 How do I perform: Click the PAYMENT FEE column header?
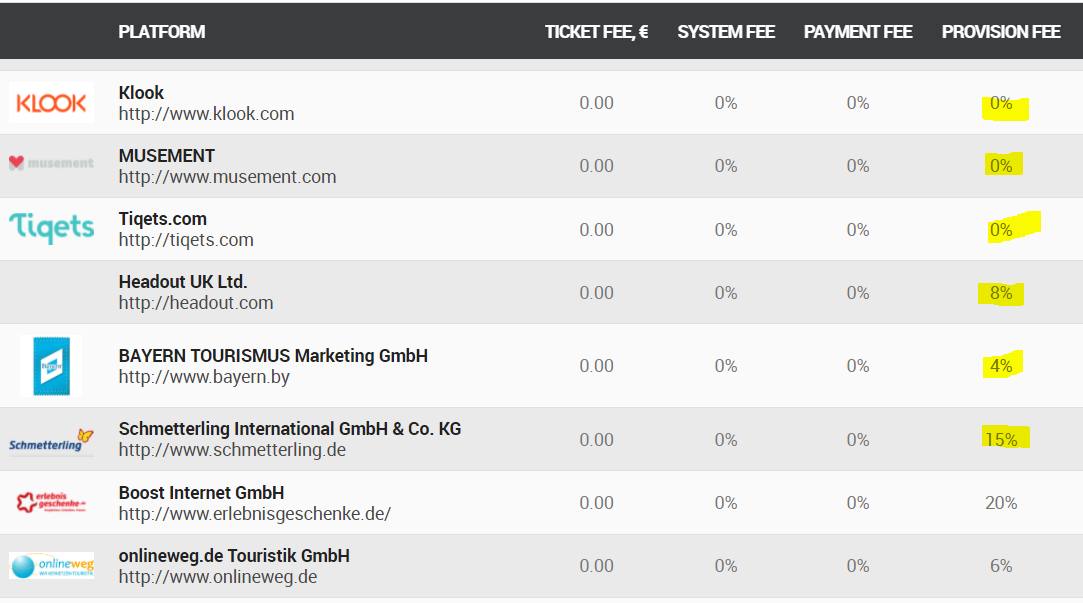coord(858,32)
